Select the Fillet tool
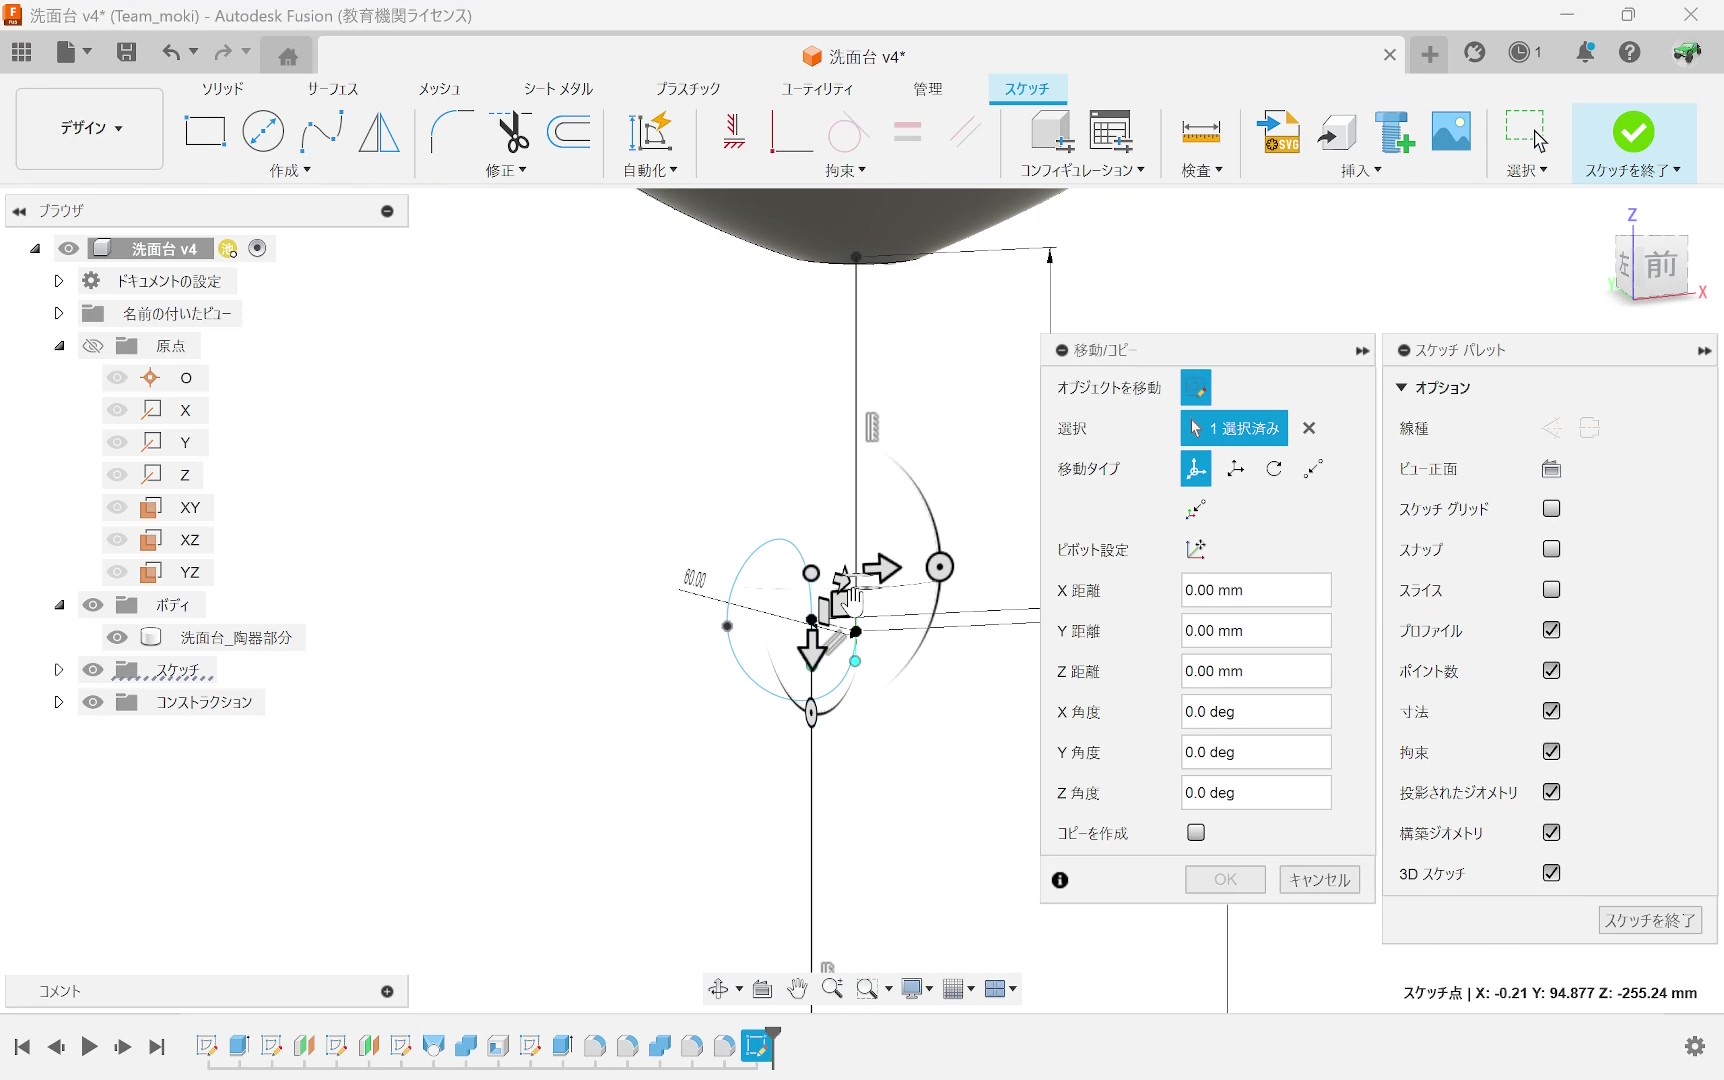Screen dimensions: 1724x1080 pos(451,131)
